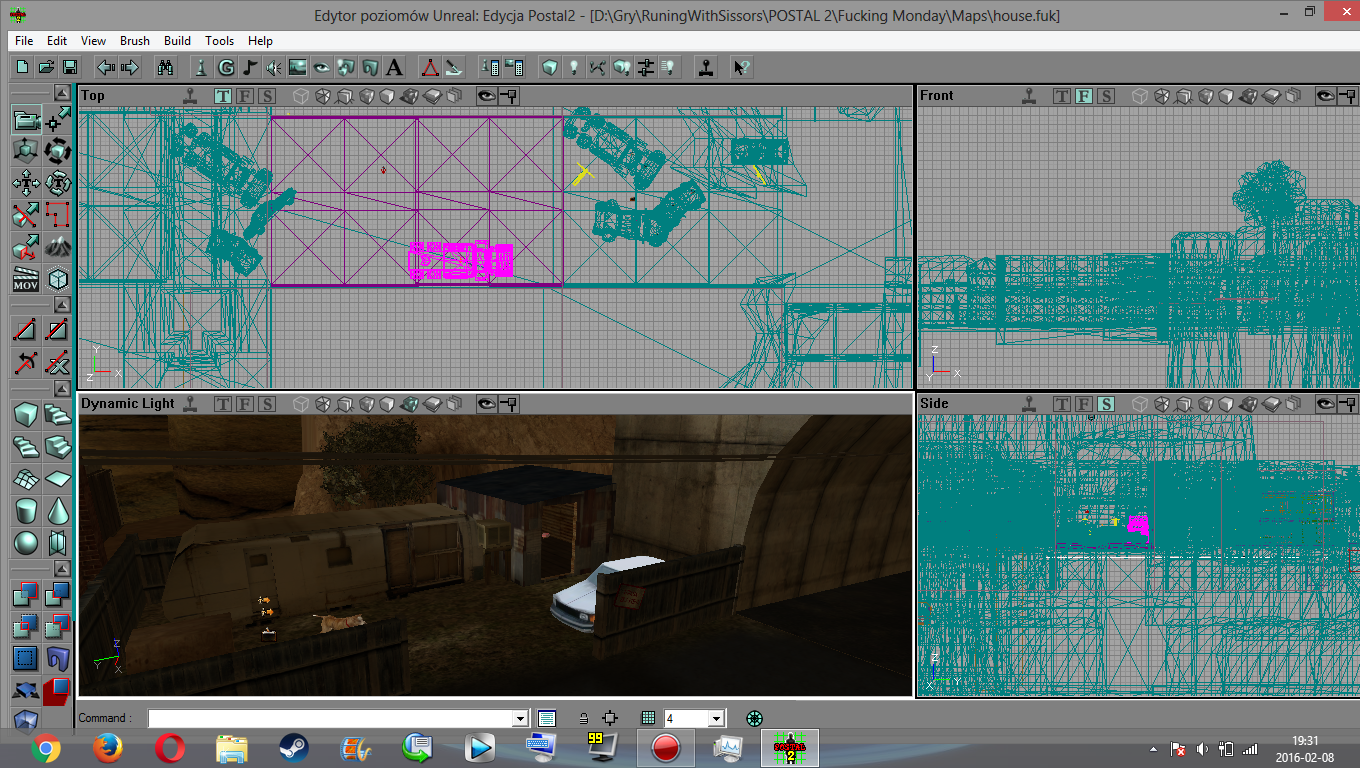Click the context help pointer icon
1360x768 pixels.
click(x=741, y=67)
